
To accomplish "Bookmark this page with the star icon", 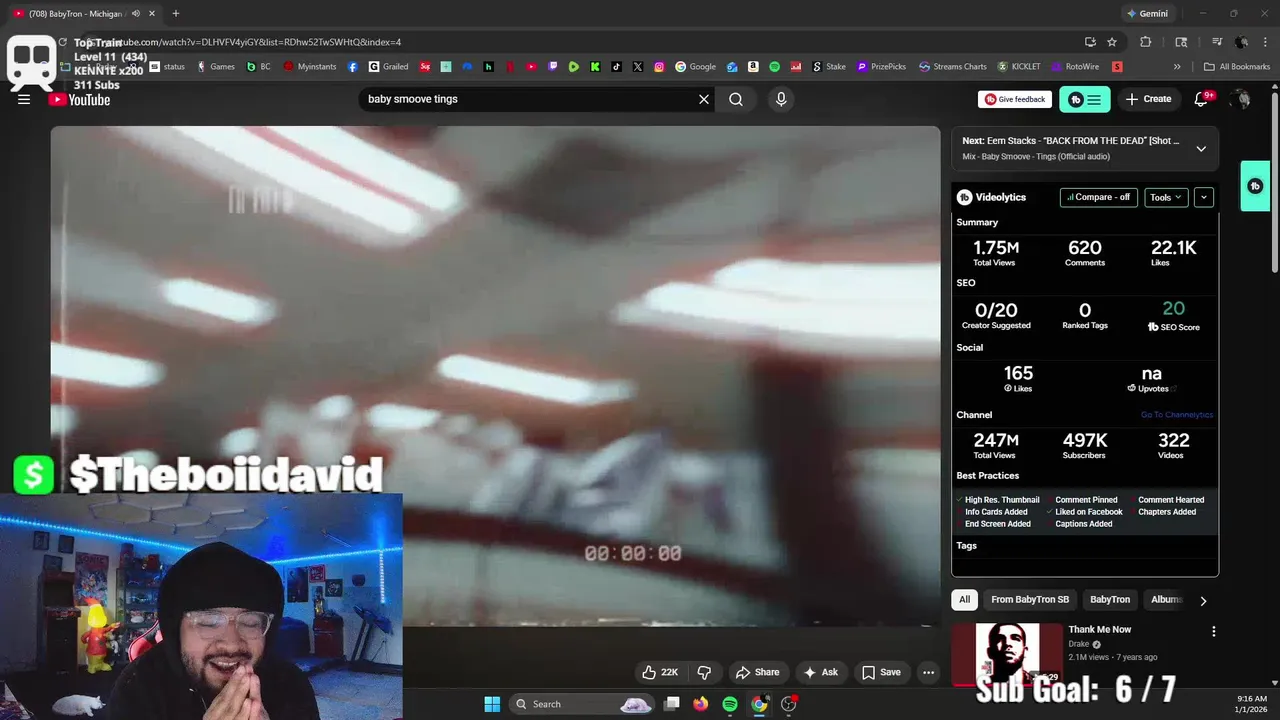I will 1112,42.
